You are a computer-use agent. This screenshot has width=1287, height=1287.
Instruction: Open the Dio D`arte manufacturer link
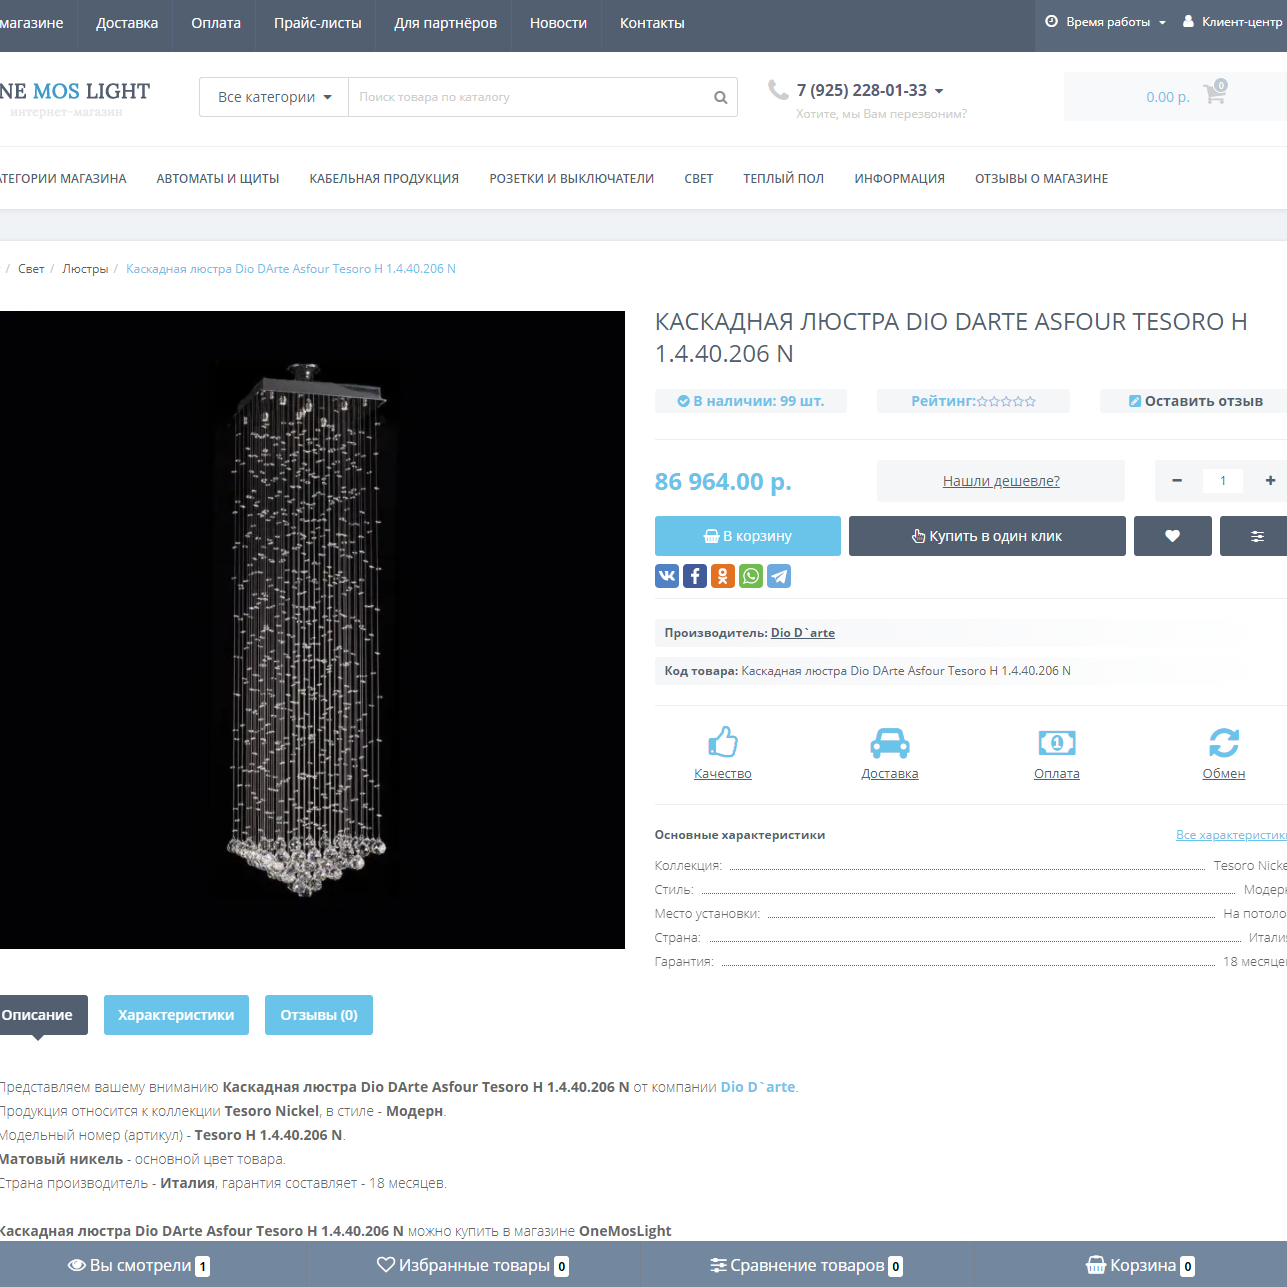tap(802, 633)
